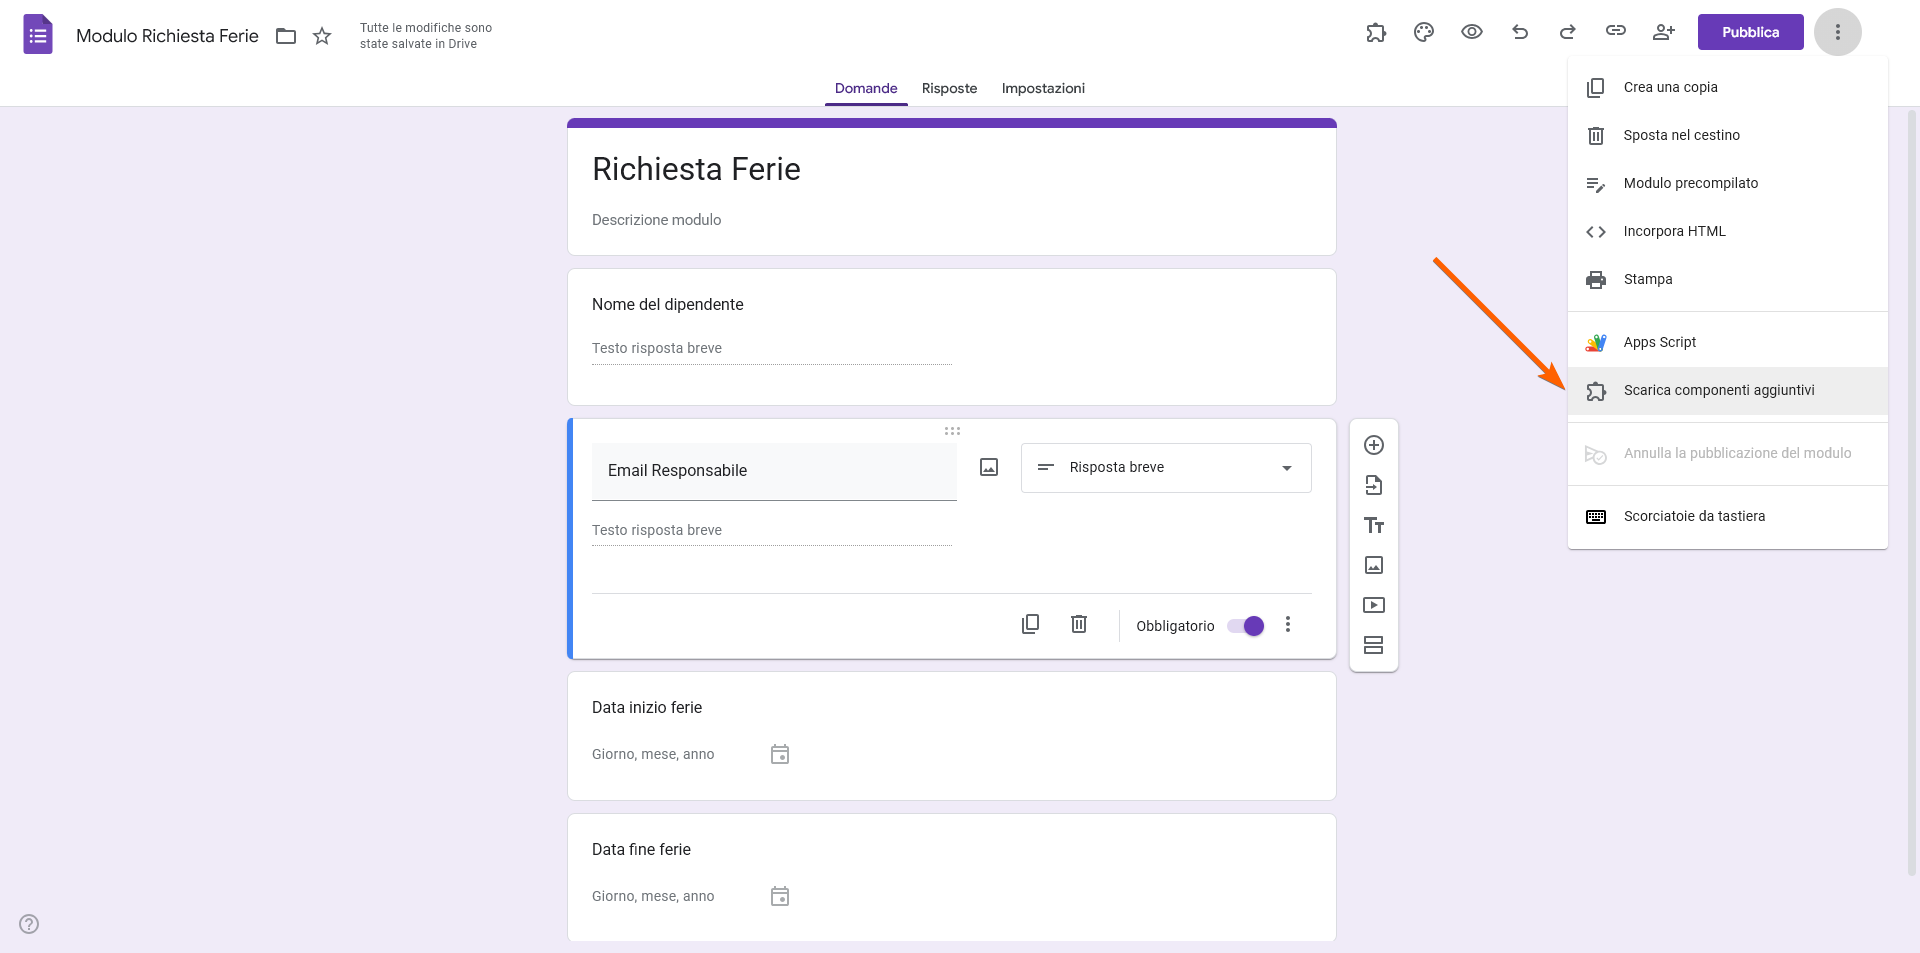Viewport: 1920px width, 953px height.
Task: Add collaborators with the person icon
Action: [1663, 32]
